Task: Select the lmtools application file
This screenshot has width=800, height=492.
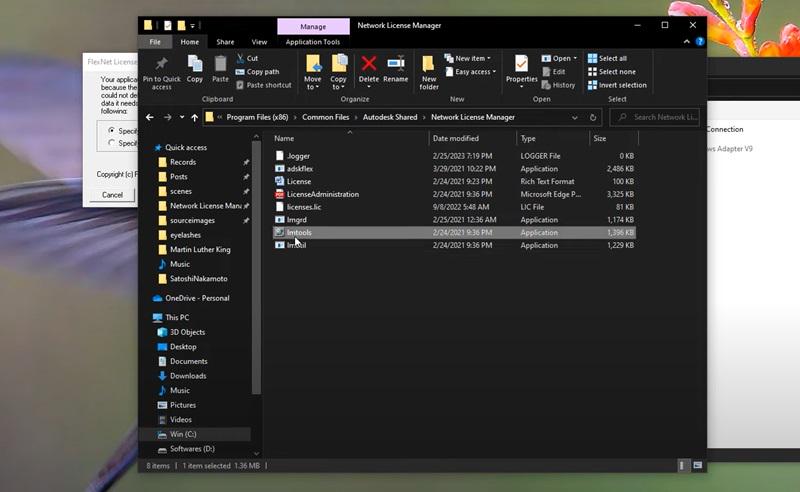Action: click(x=454, y=233)
